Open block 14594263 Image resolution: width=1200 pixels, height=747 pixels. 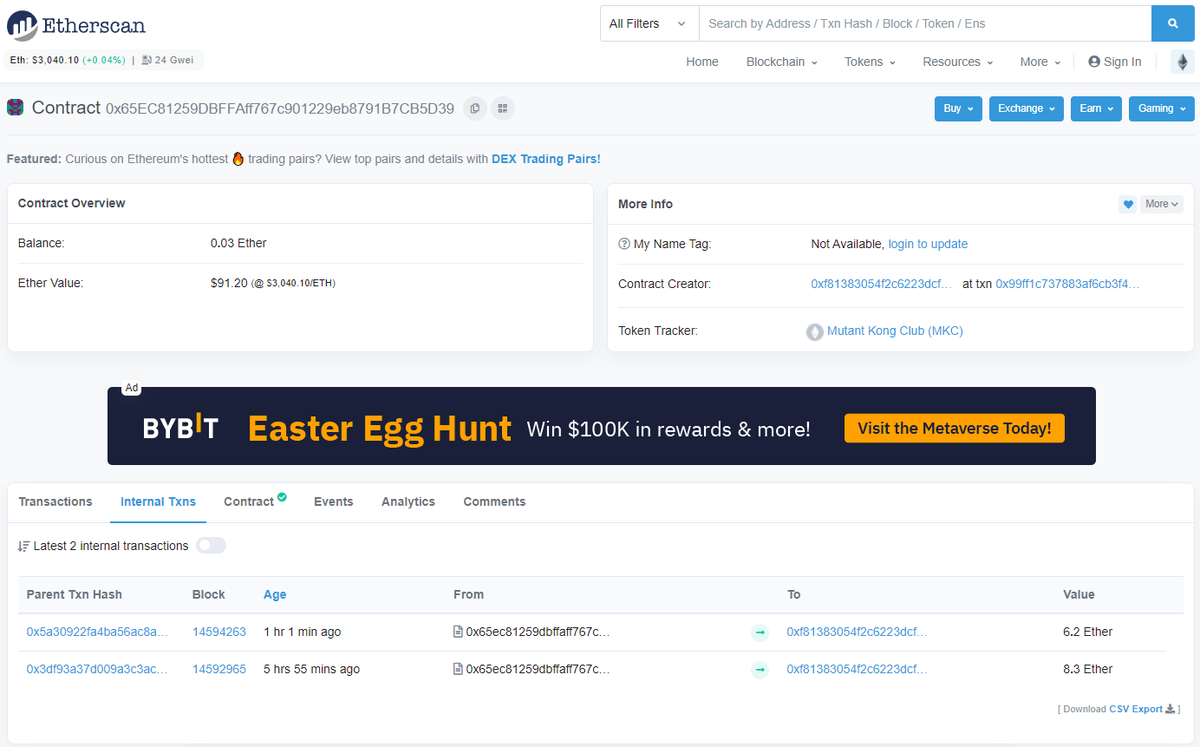point(219,632)
